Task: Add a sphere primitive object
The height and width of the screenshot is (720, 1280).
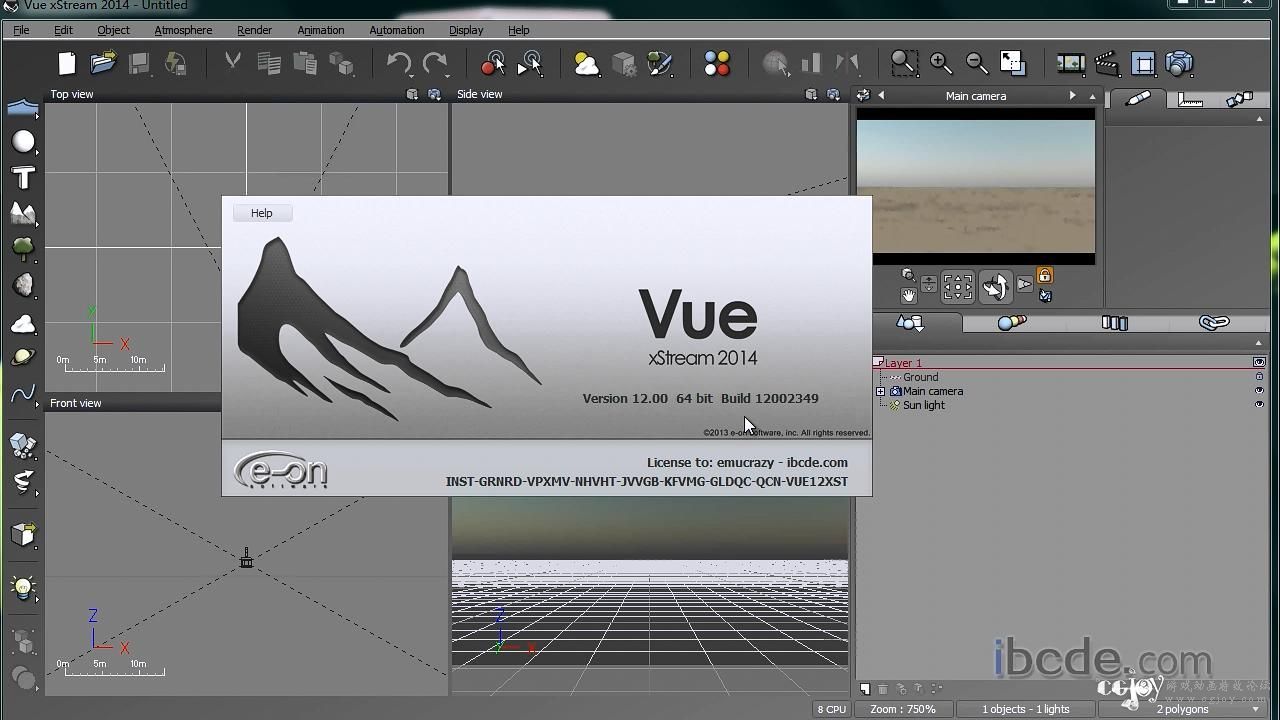Action: click(x=22, y=142)
